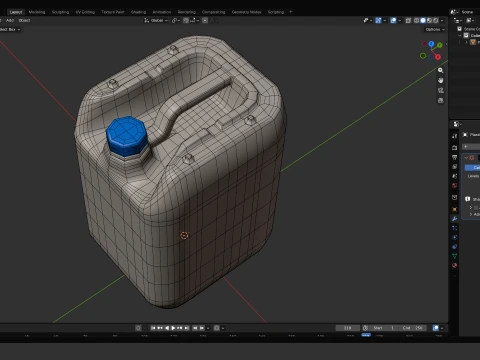The height and width of the screenshot is (360, 480).
Task: Toggle the camera view icon
Action: 441,90
